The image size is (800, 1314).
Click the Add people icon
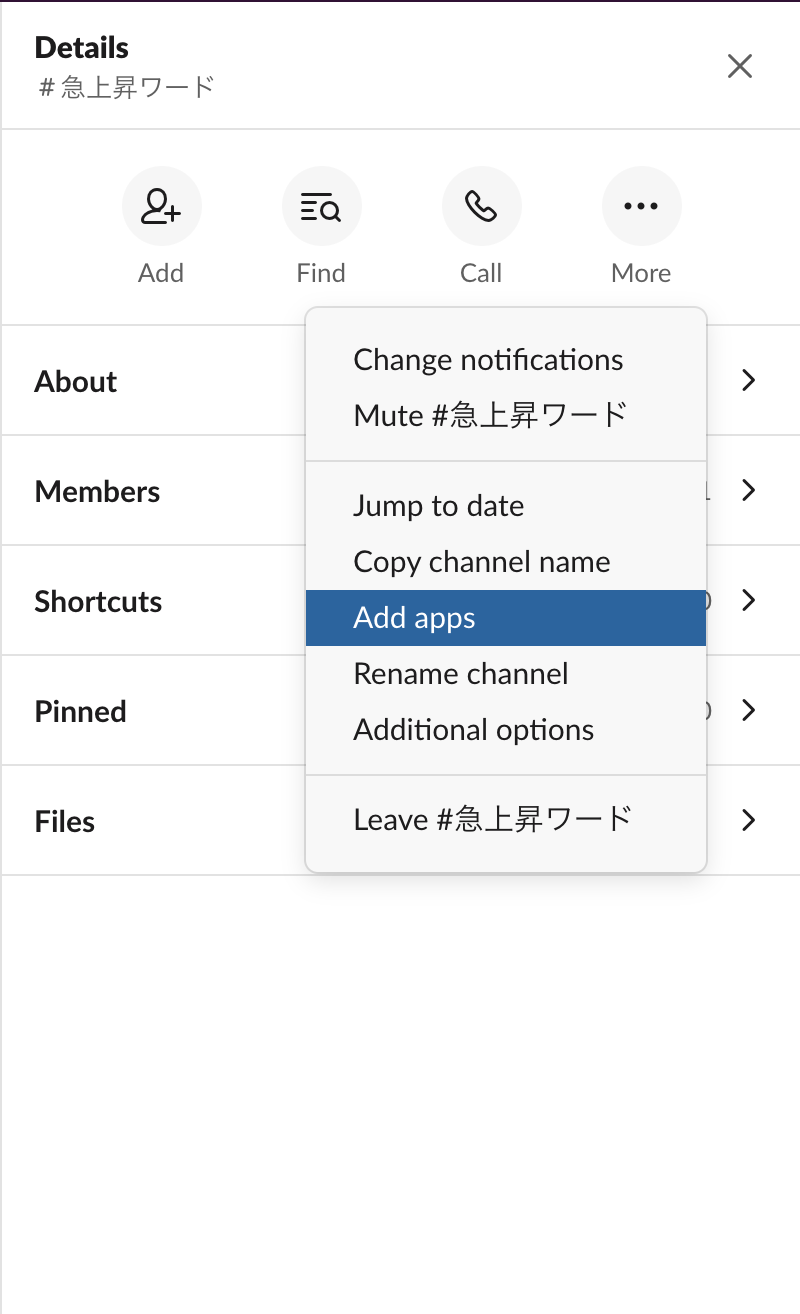point(161,207)
